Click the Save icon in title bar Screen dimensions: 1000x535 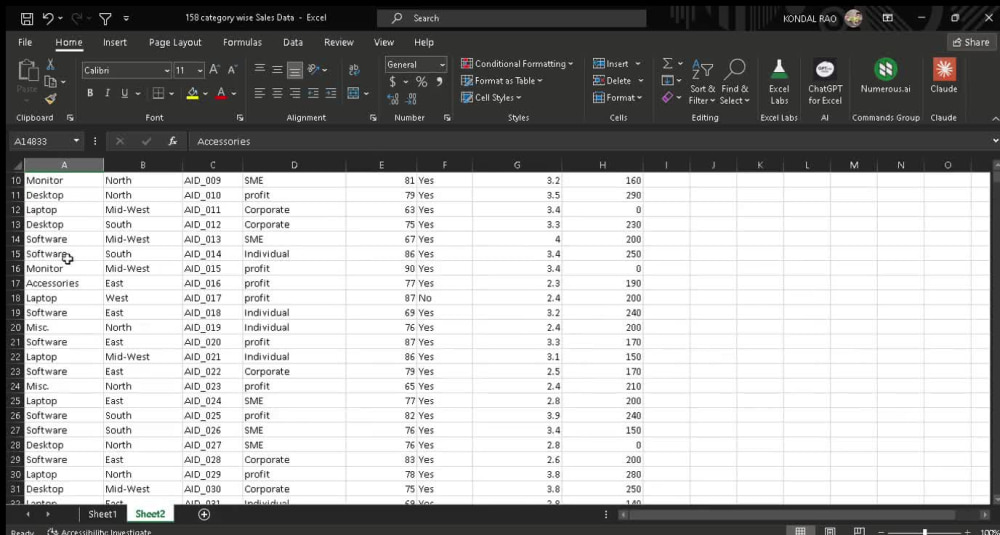27,18
